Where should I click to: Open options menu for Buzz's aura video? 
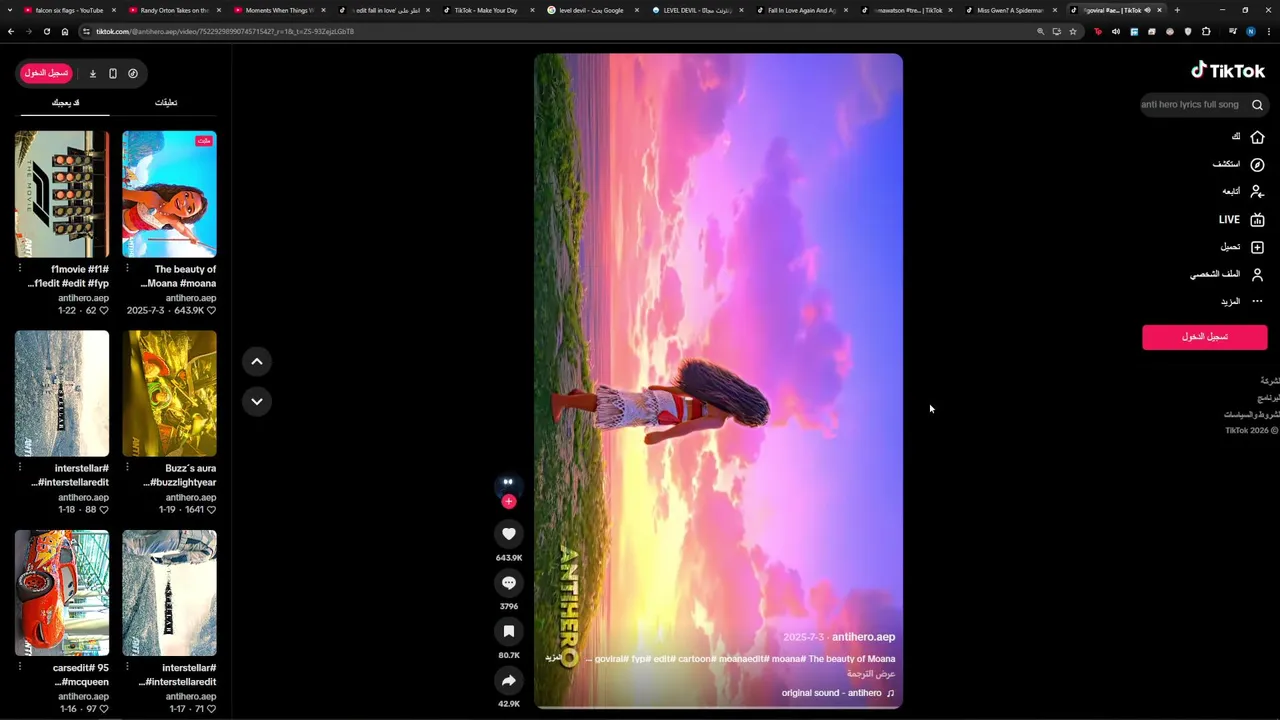click(127, 468)
